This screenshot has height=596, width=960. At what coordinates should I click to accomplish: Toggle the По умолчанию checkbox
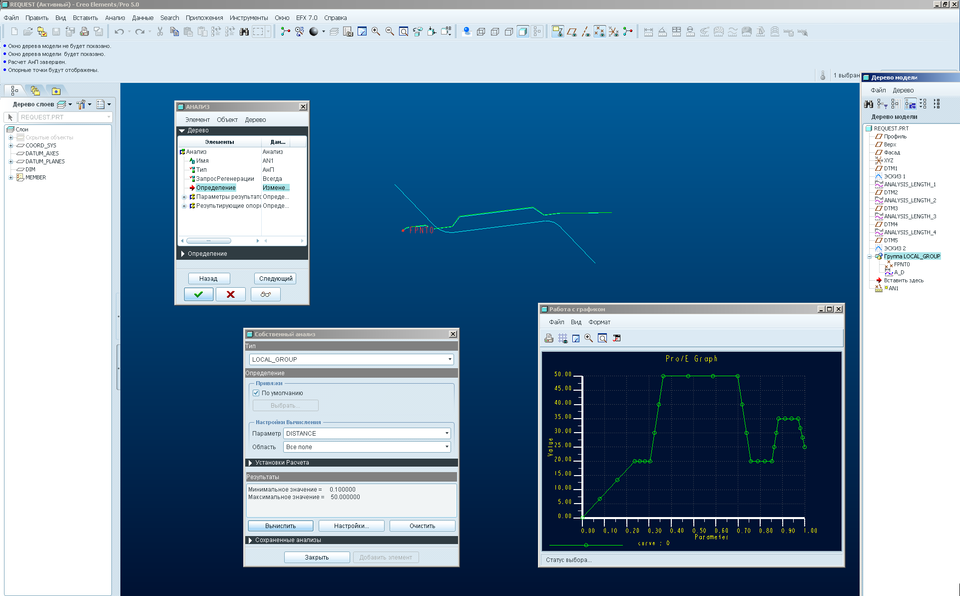click(x=256, y=392)
